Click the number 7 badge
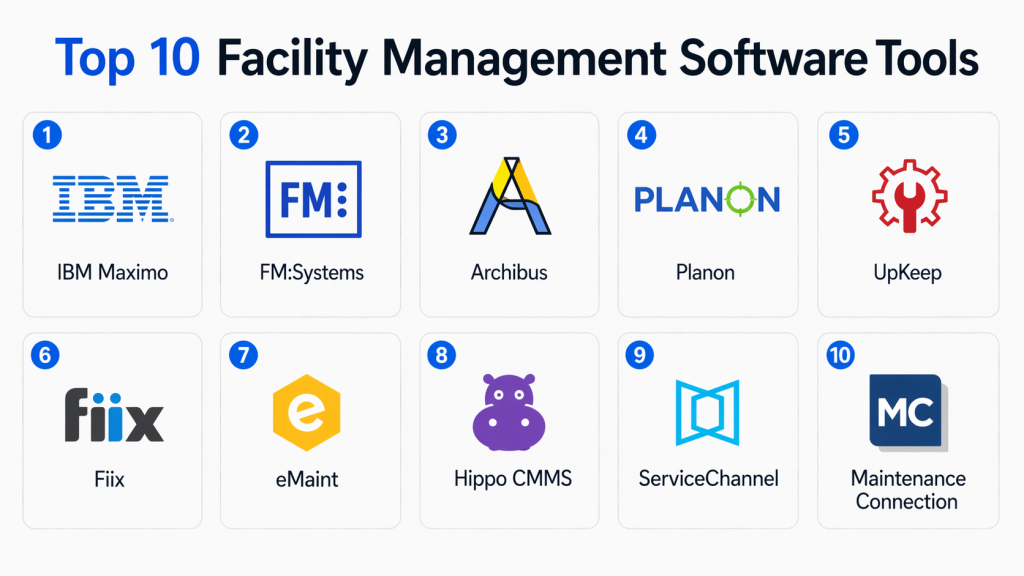This screenshot has width=1024, height=576. coord(245,354)
